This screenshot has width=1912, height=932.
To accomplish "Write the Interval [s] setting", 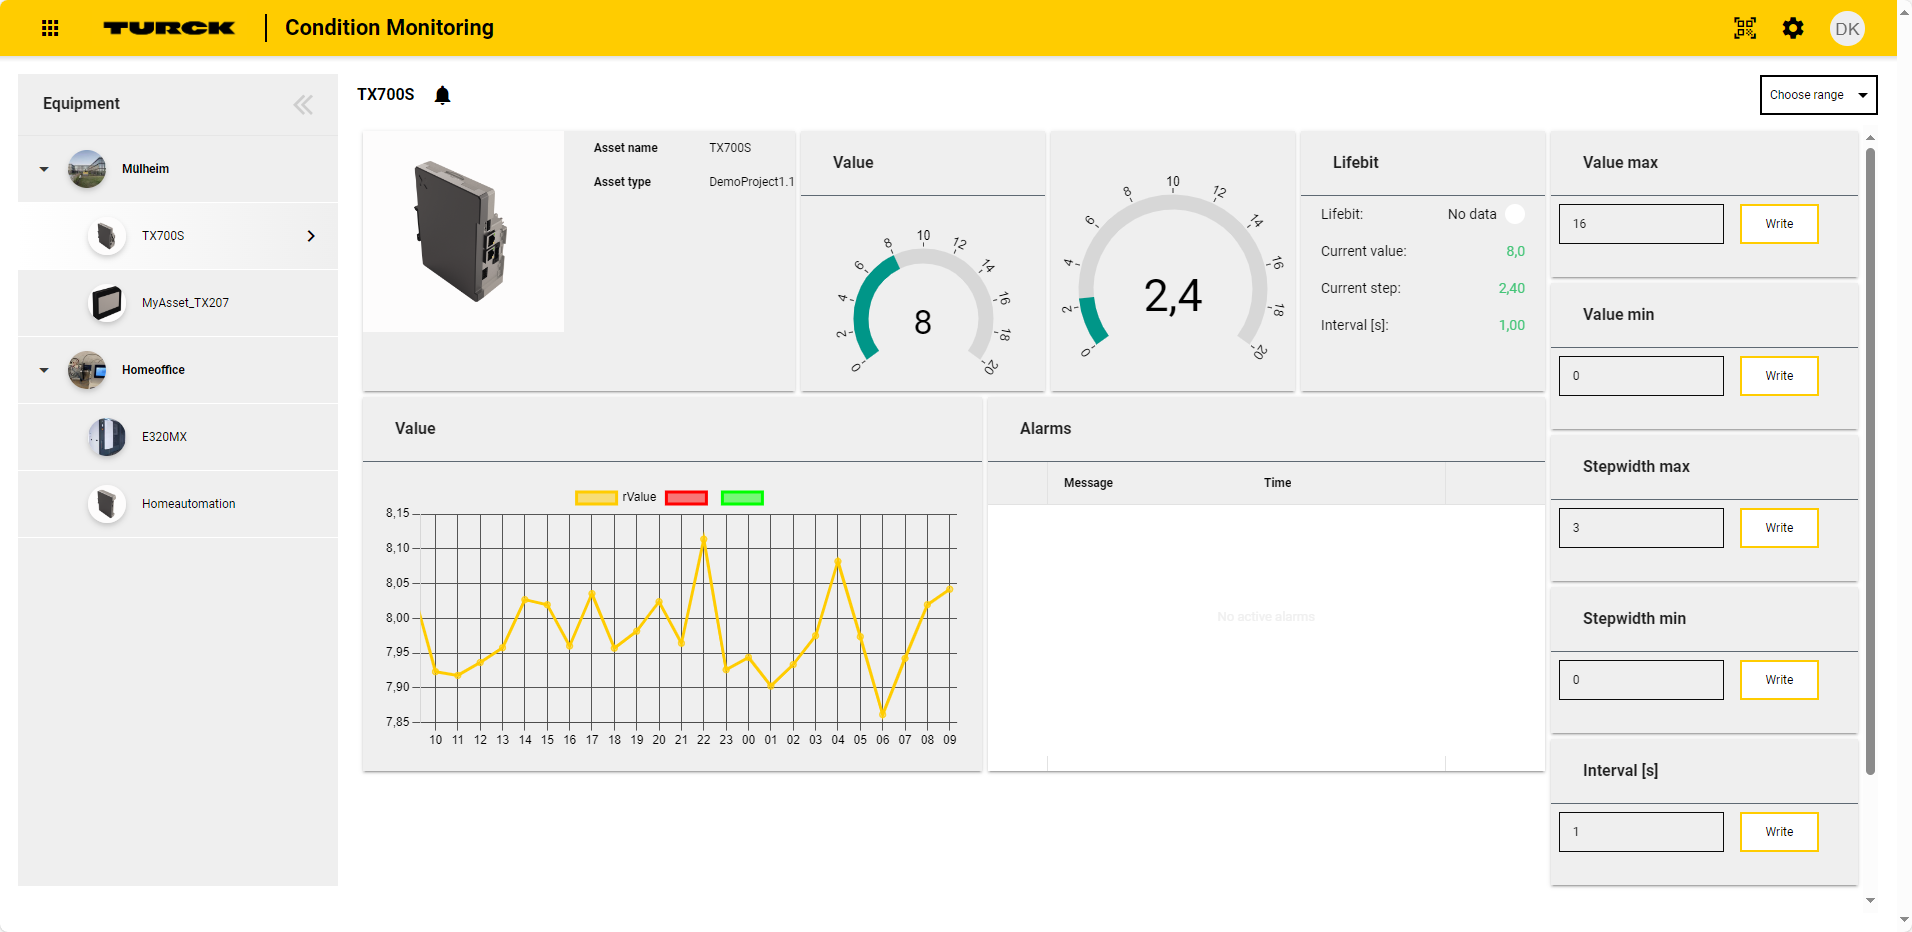I will coord(1779,832).
